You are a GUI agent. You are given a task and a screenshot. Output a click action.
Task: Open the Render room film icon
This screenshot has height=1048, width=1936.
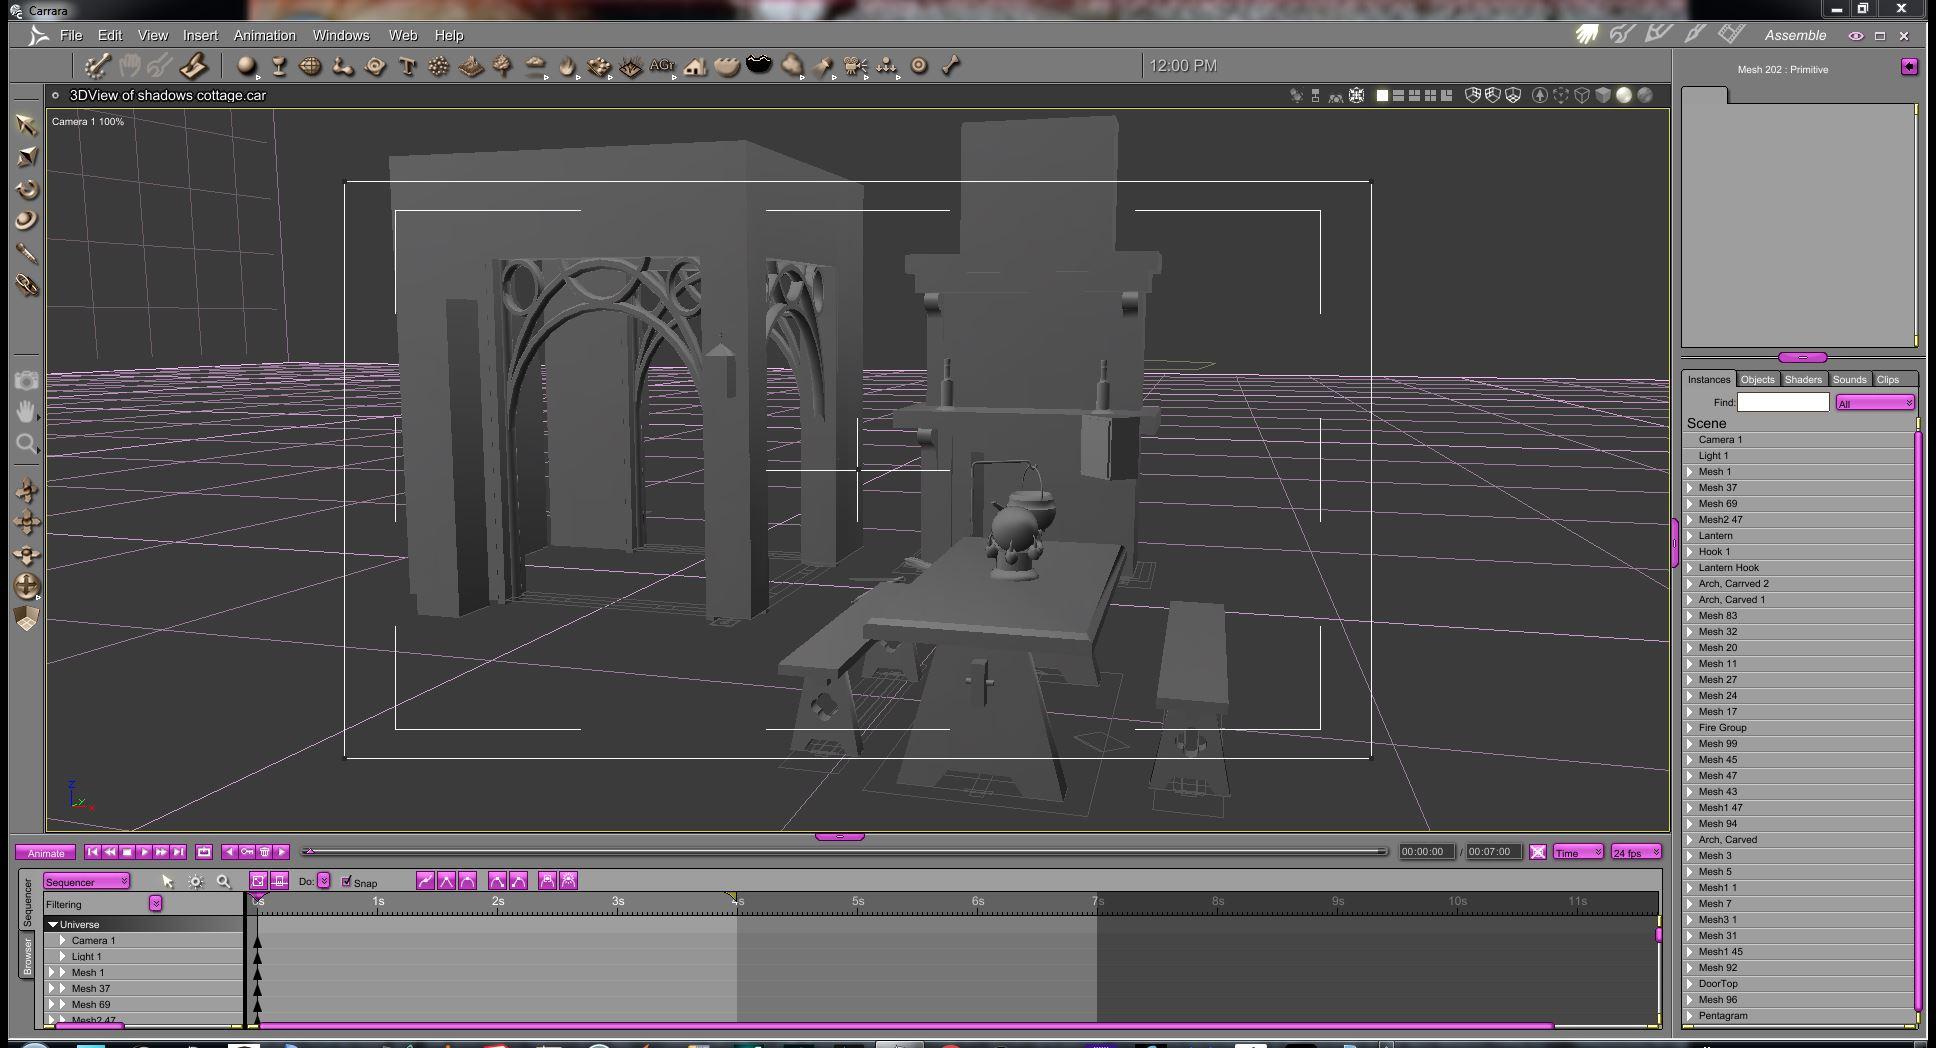coord(1731,35)
